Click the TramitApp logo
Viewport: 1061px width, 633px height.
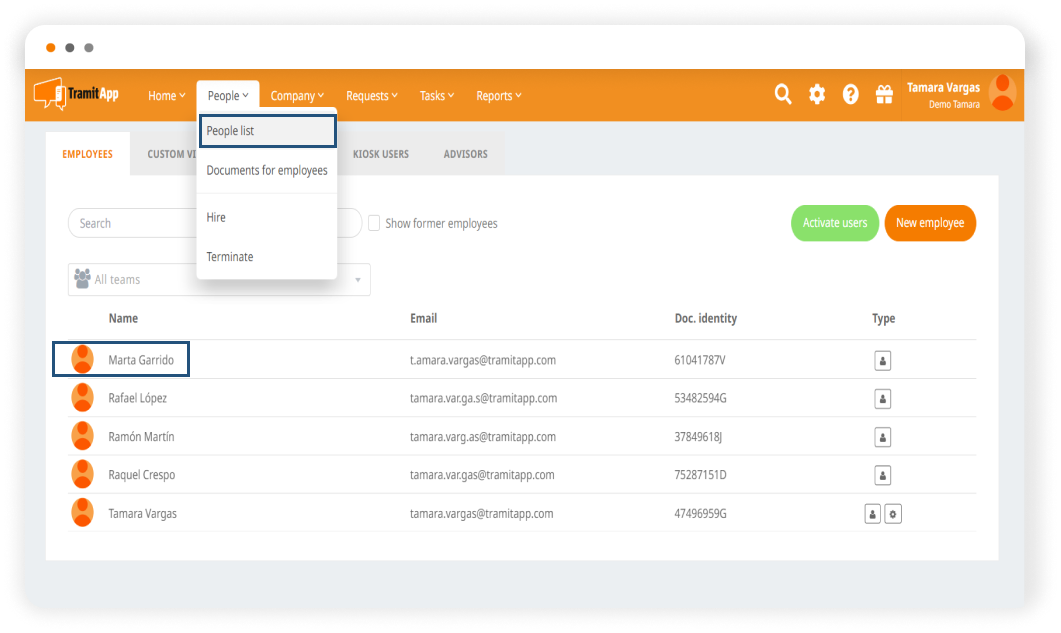pos(77,94)
